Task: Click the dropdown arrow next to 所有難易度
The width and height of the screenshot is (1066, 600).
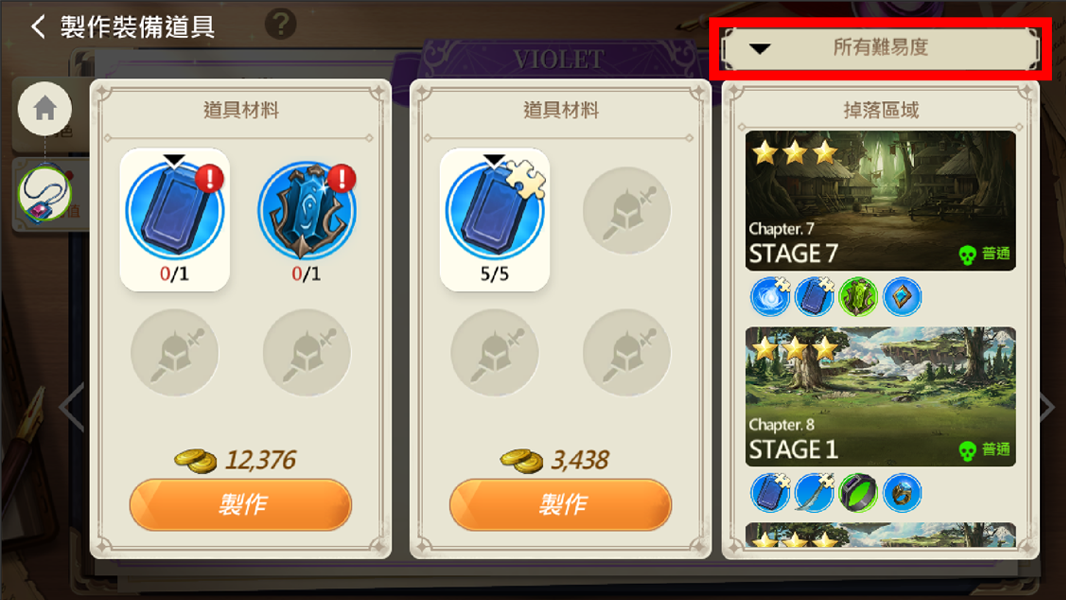Action: pos(759,49)
